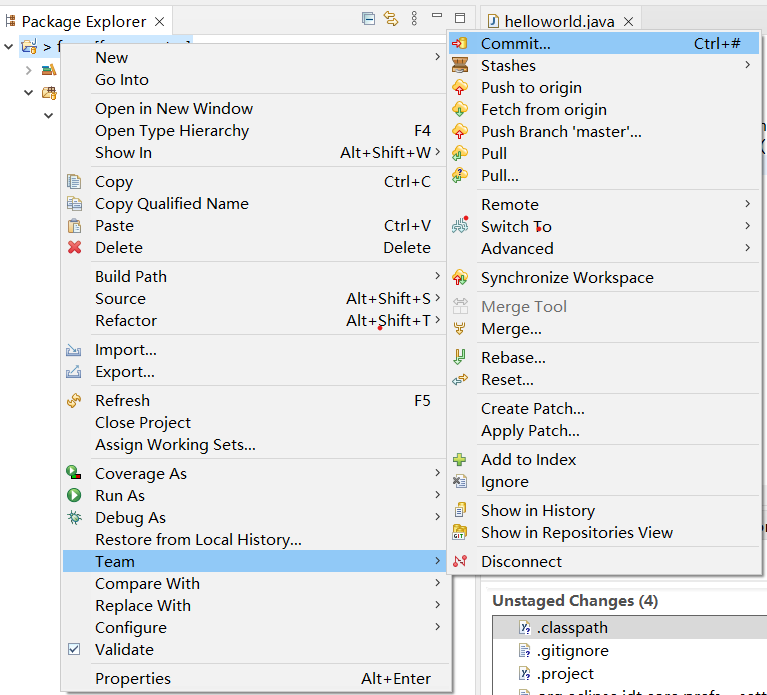Expand the Show In submenu arrow

point(438,152)
